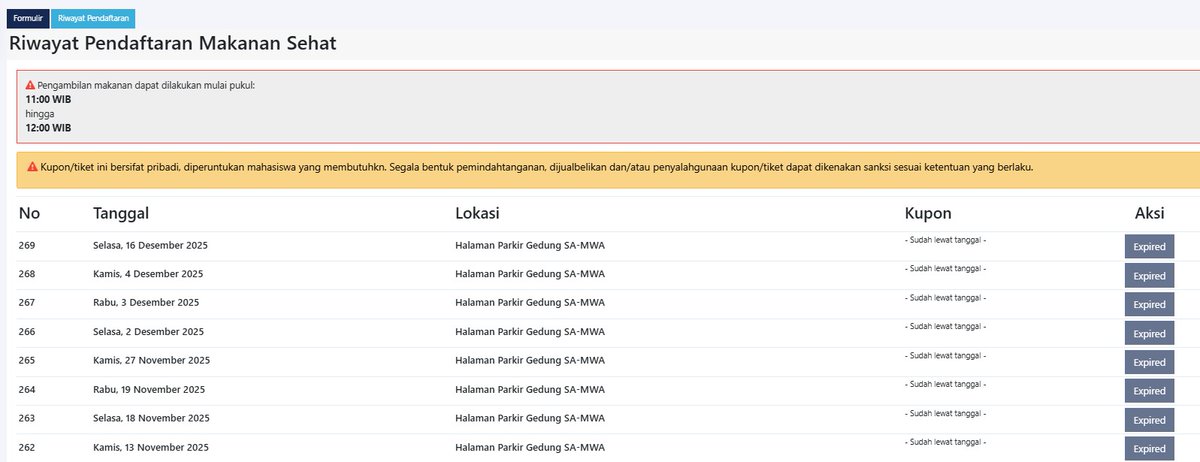
Task: Click Expired button for row 269
Action: pyautogui.click(x=1149, y=247)
